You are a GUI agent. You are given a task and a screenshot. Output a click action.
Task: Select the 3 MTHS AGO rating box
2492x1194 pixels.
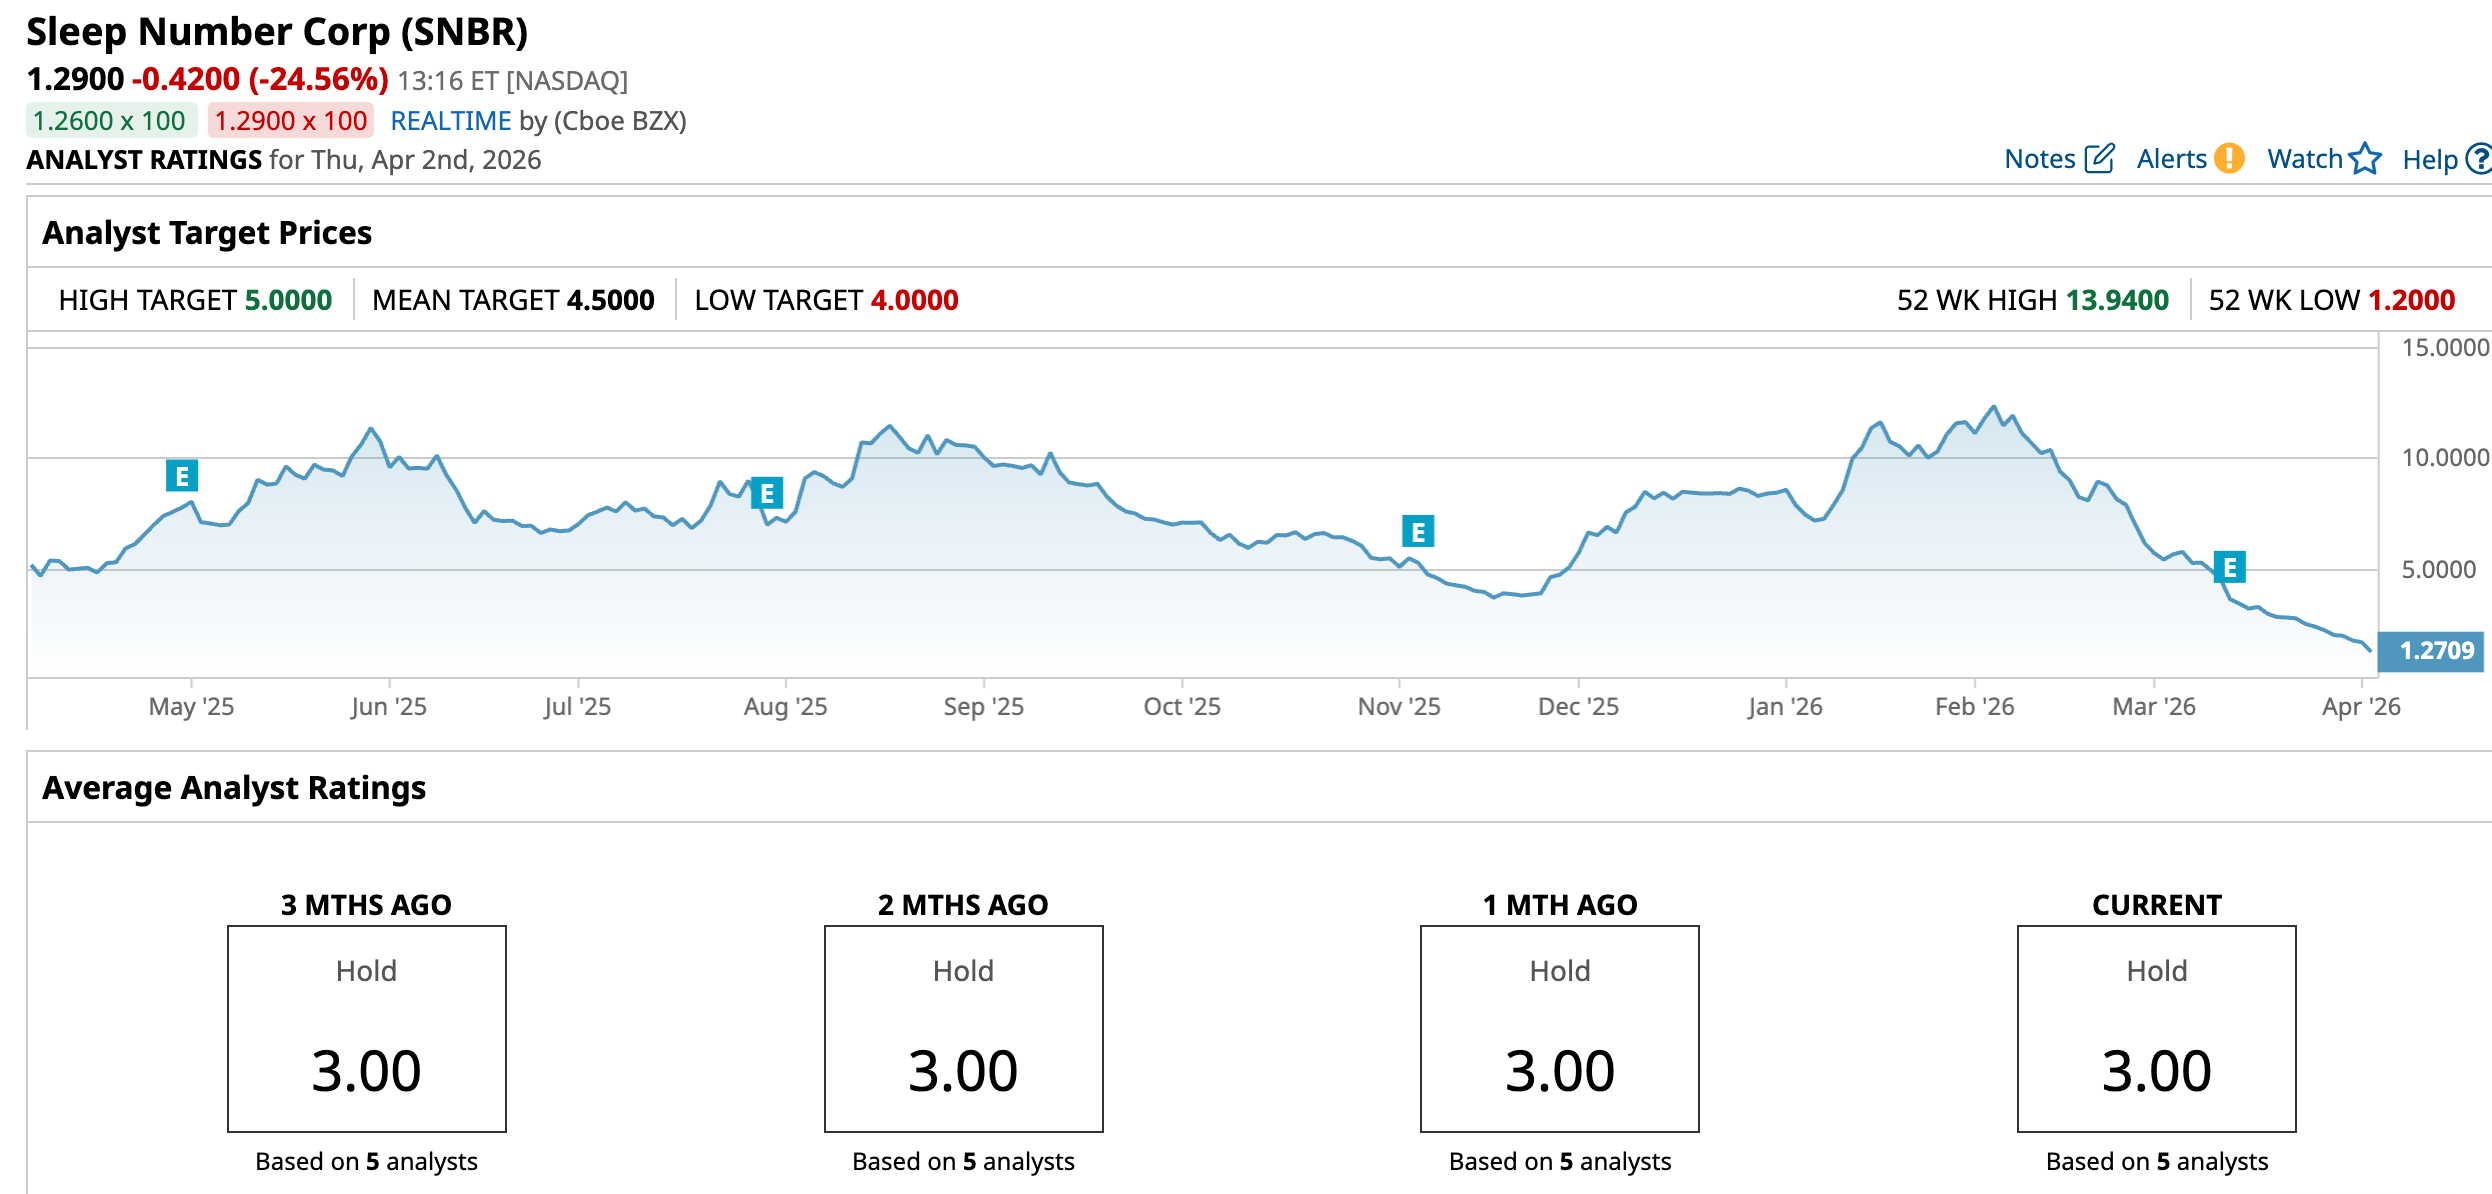367,1028
